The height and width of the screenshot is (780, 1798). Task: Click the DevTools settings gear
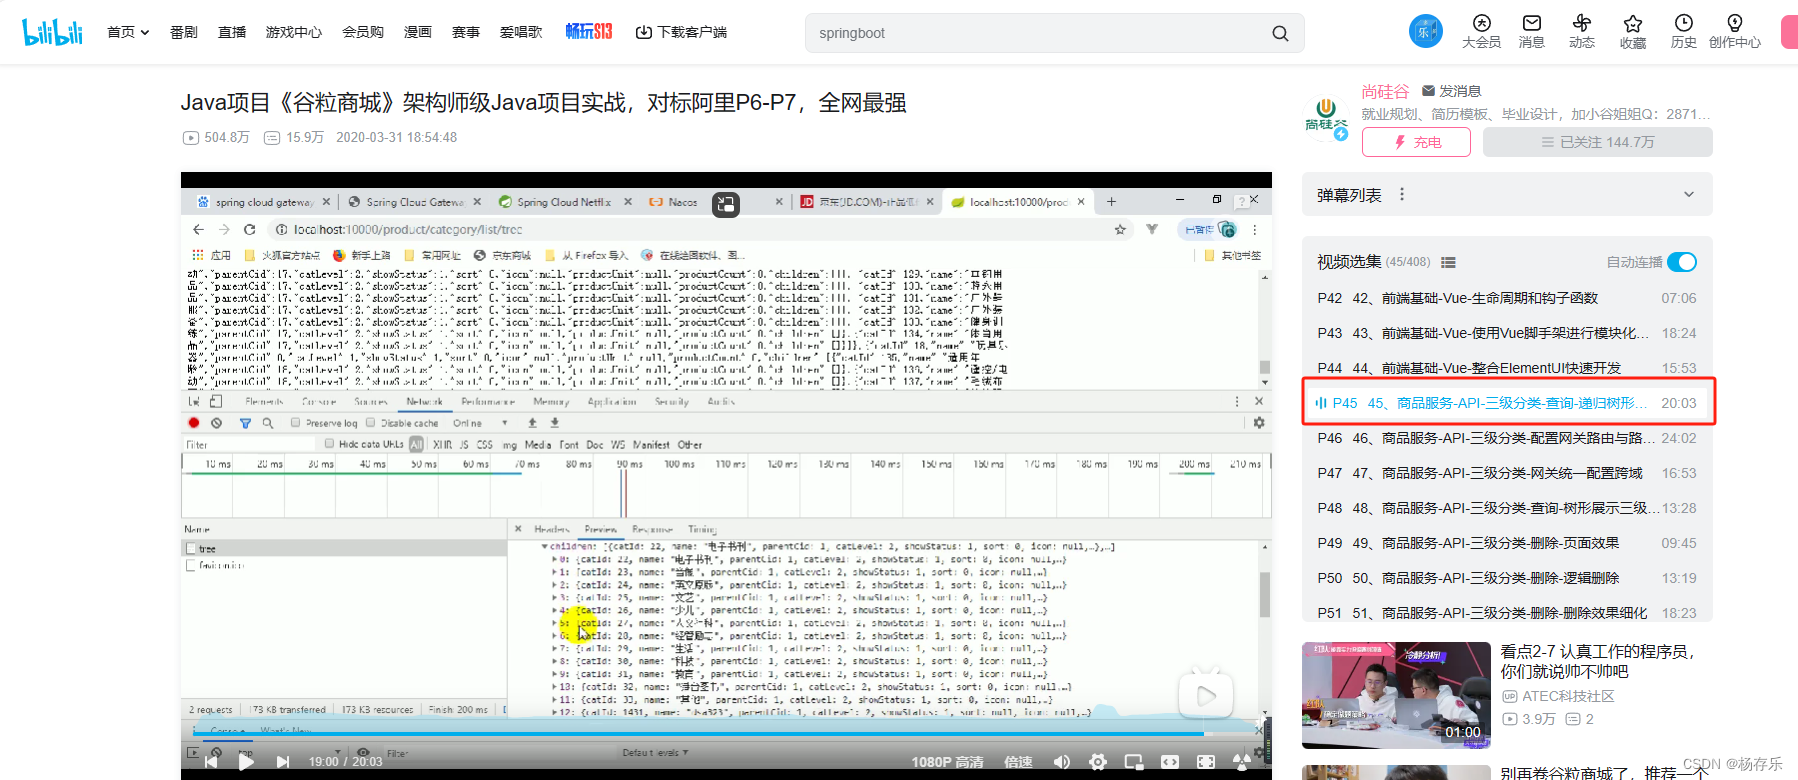point(1259,423)
